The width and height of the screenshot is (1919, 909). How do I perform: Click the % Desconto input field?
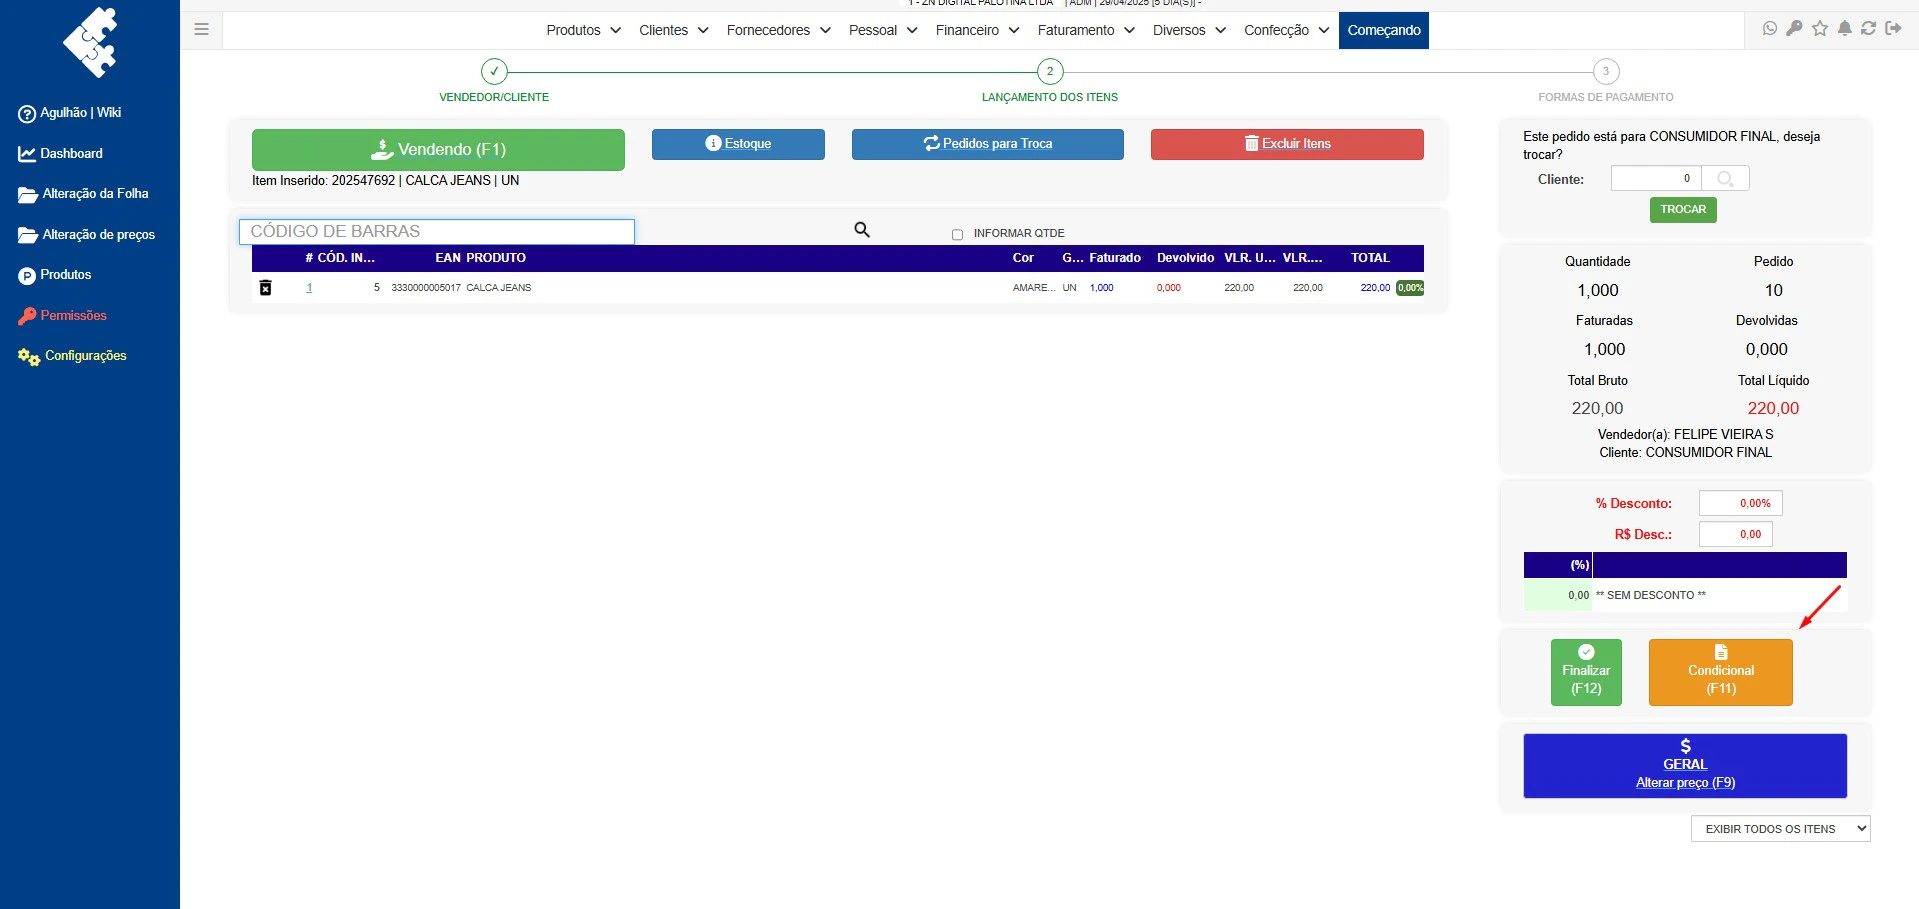point(1741,504)
